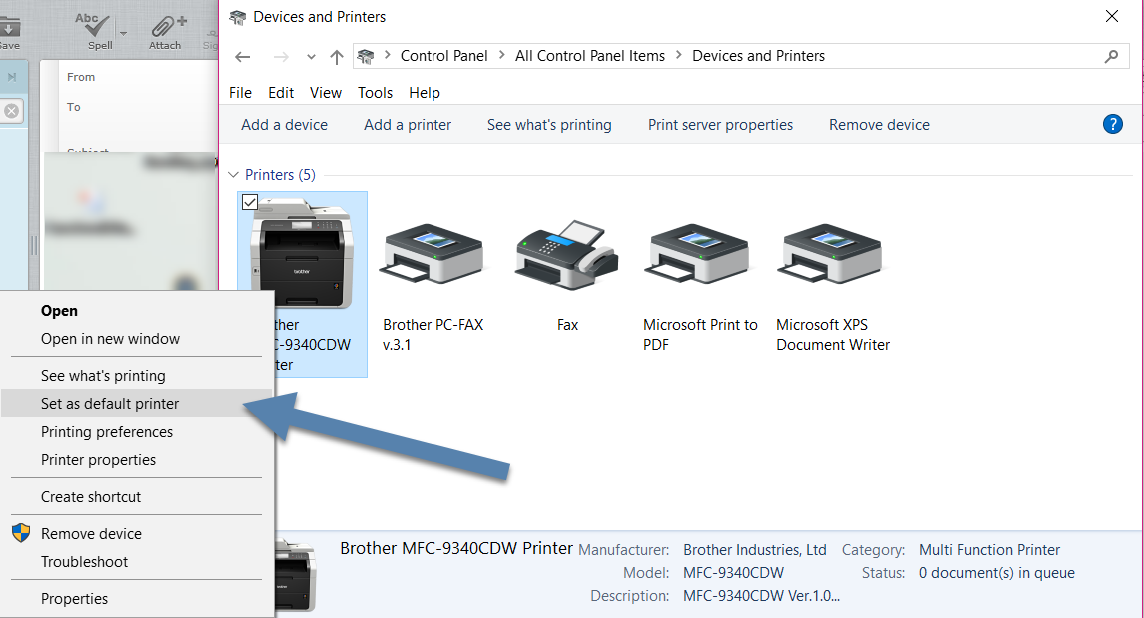Go forward with the right arrow button
Viewport: 1144px width, 618px height.
(281, 57)
